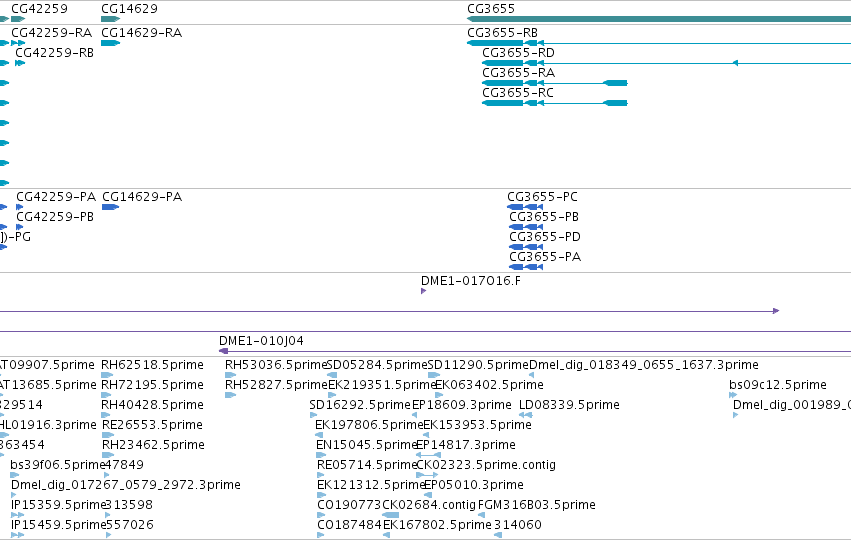Select EST EP18609.3prime

pyautogui.click(x=461, y=405)
